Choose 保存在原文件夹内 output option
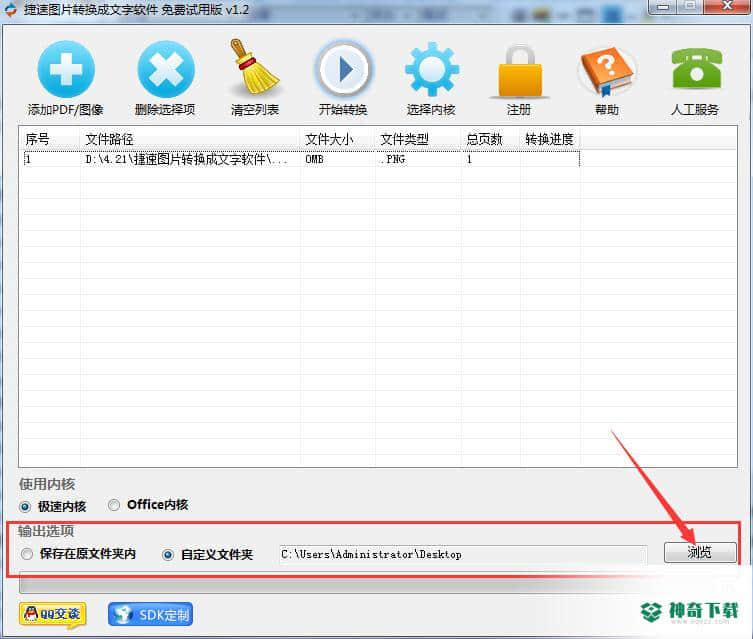The image size is (753, 639). click(x=27, y=554)
